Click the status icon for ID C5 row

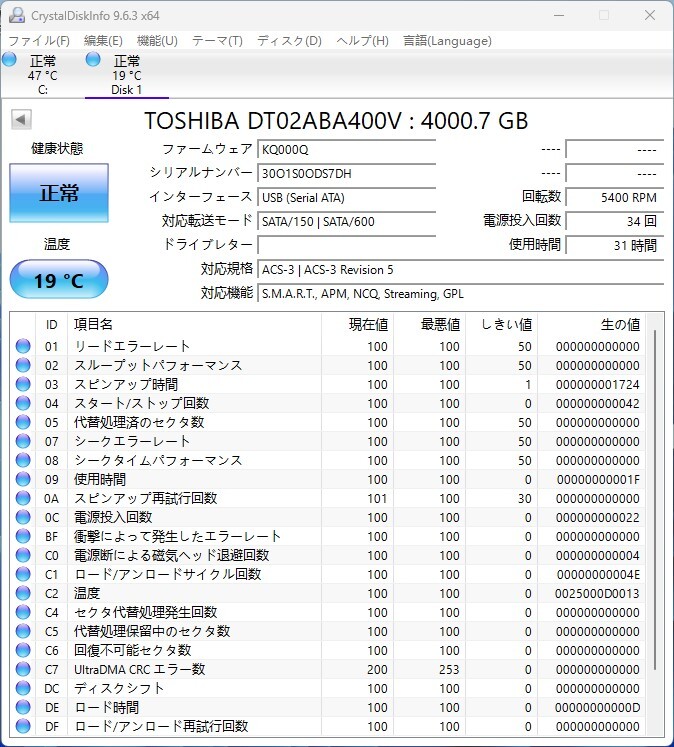[23, 631]
